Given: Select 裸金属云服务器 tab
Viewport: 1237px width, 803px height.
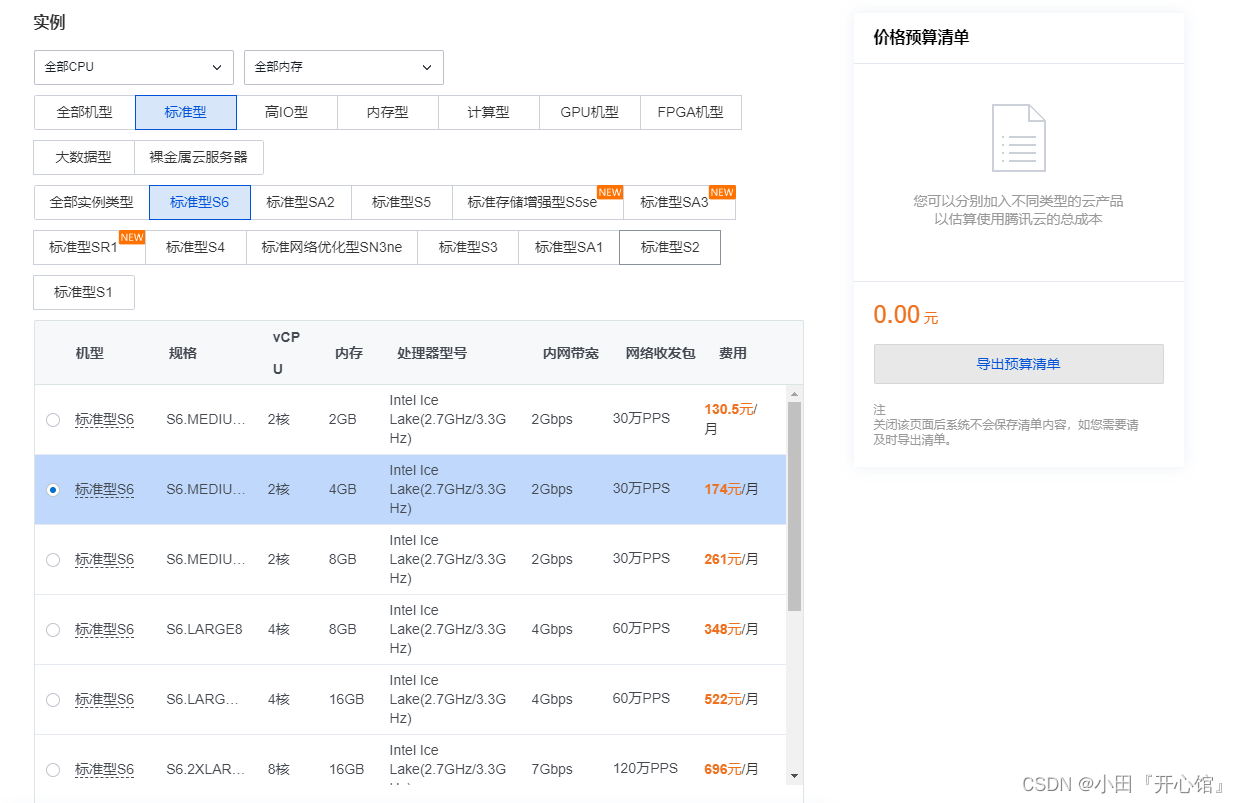Looking at the screenshot, I should 199,157.
